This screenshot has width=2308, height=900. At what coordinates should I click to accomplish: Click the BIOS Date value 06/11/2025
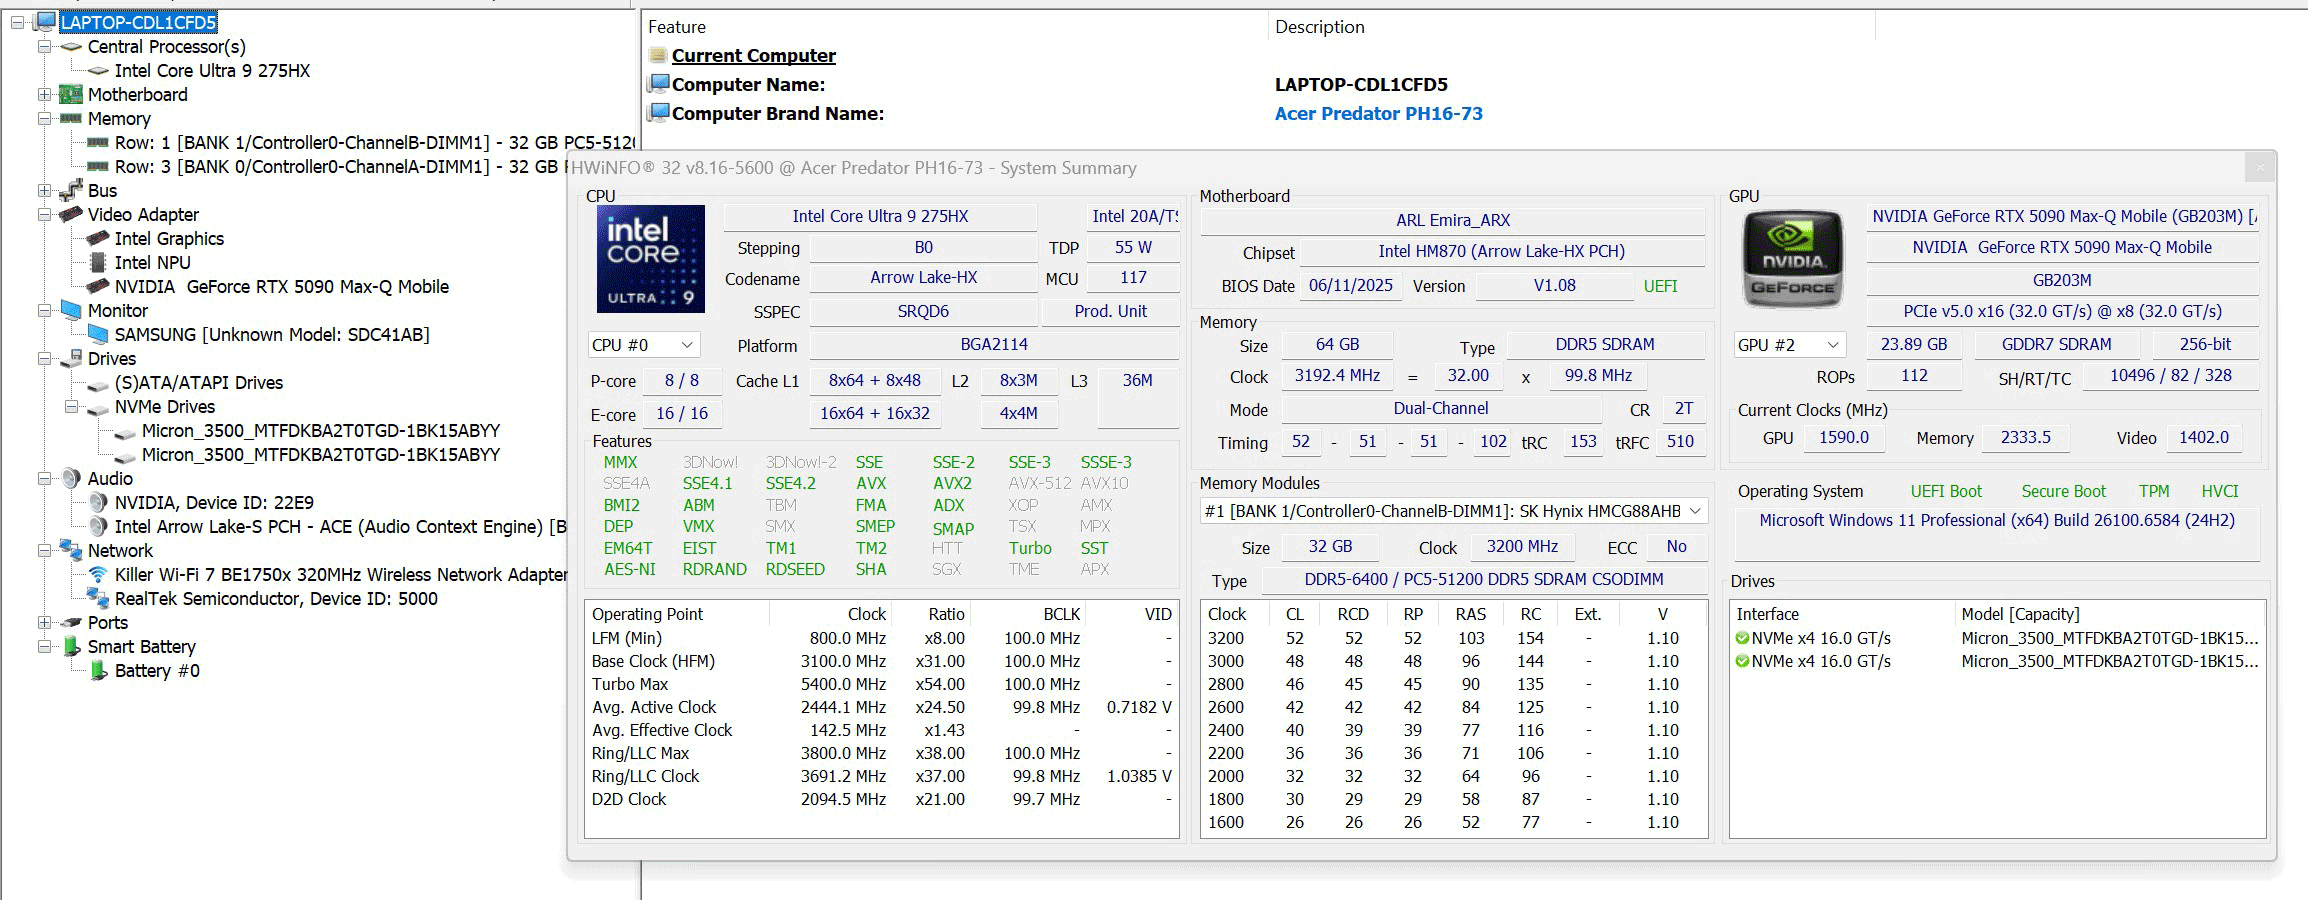coord(1350,286)
